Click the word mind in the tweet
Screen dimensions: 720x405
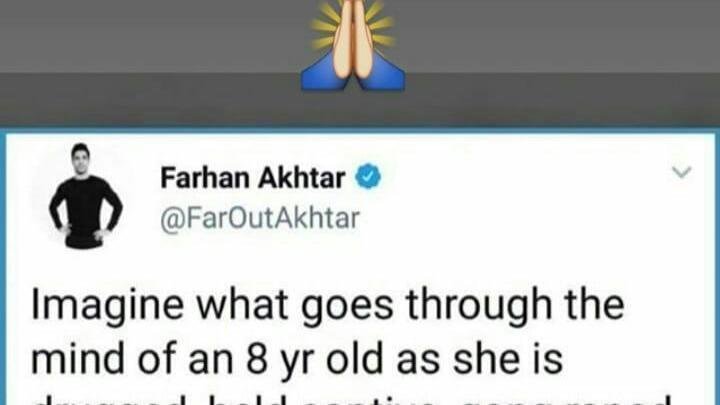[78, 358]
